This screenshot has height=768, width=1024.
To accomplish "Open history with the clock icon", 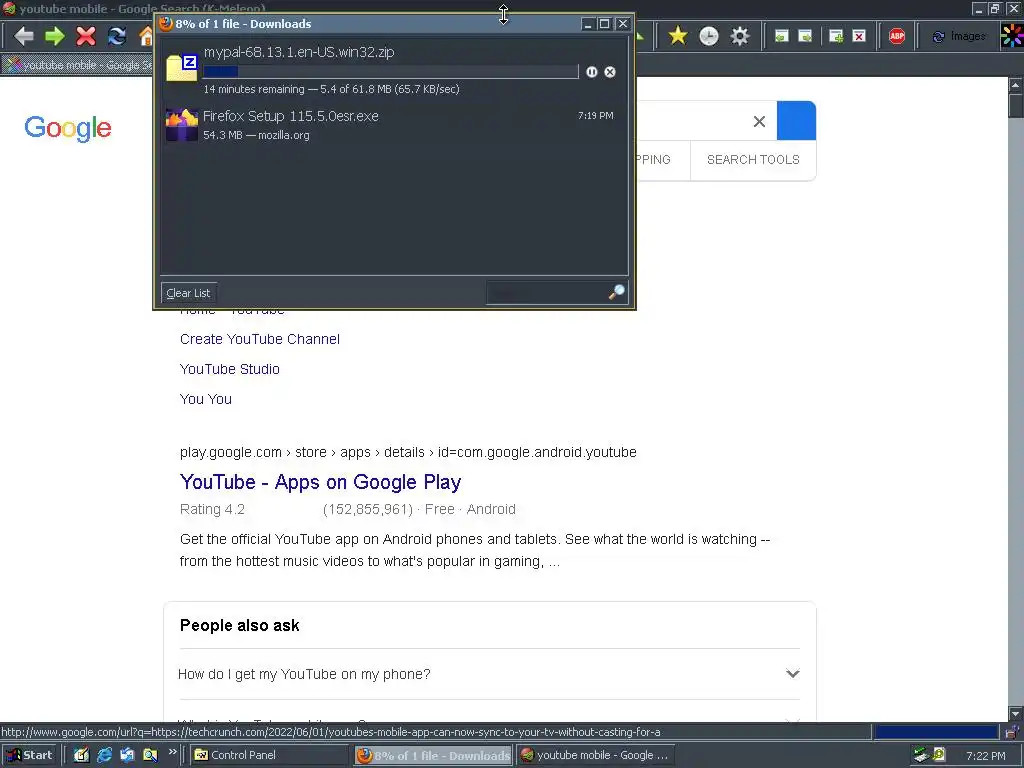I will tap(709, 36).
